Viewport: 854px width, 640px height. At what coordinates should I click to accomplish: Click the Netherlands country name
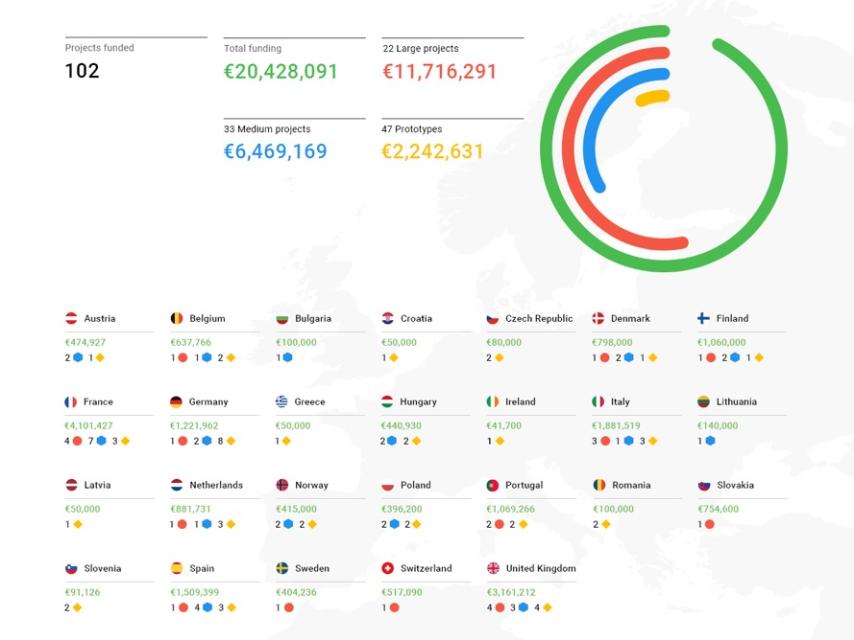tap(215, 485)
